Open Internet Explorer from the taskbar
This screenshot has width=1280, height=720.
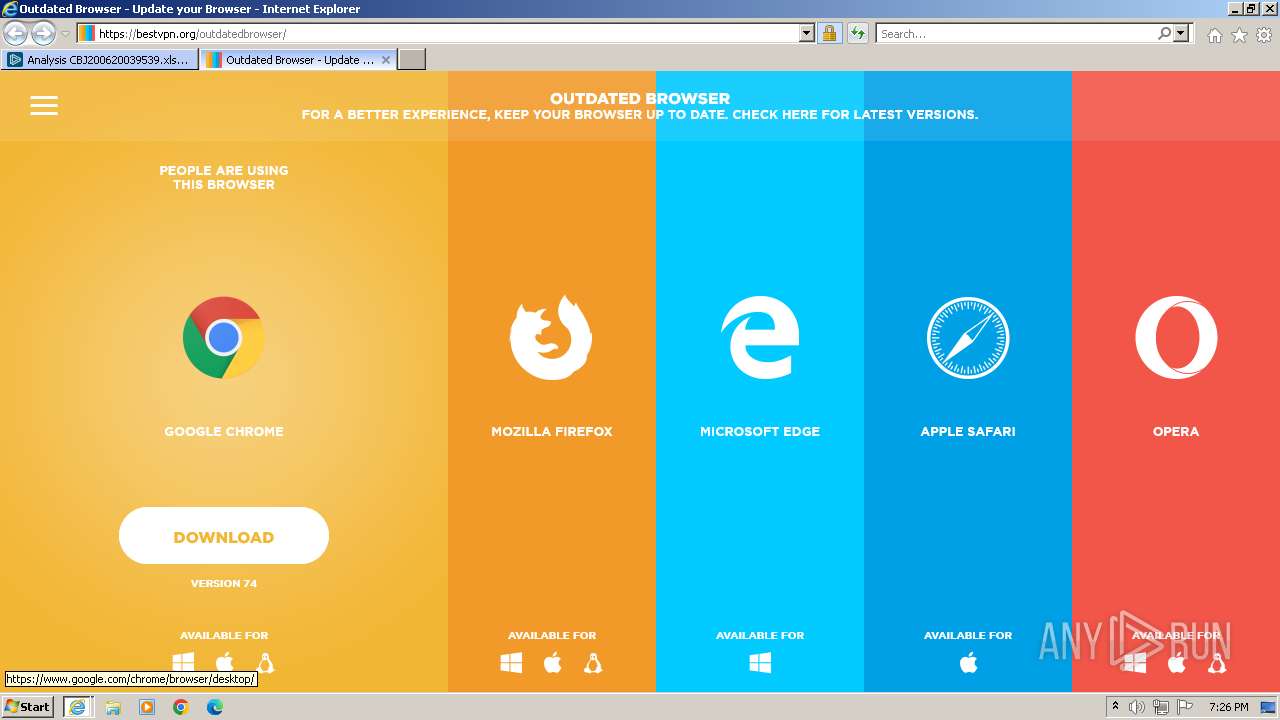point(77,707)
